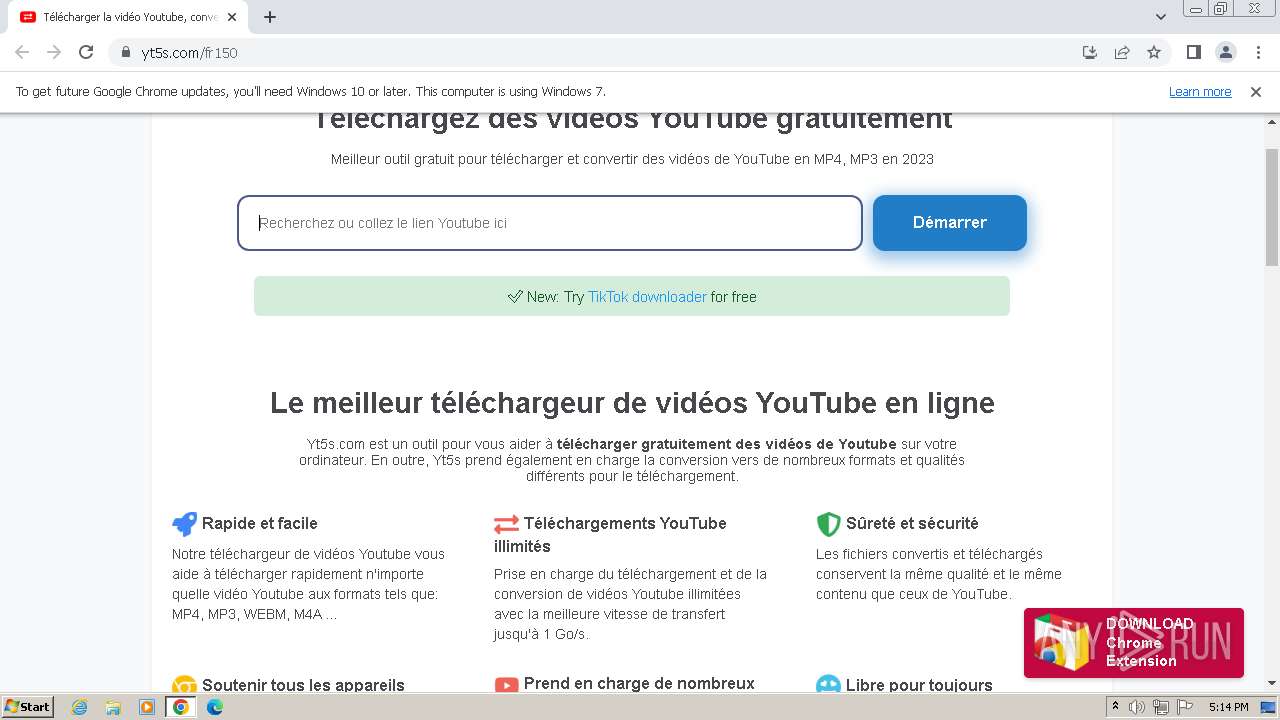The width and height of the screenshot is (1280, 720).
Task: Click the Action Center flag icon
Action: coord(1183,707)
